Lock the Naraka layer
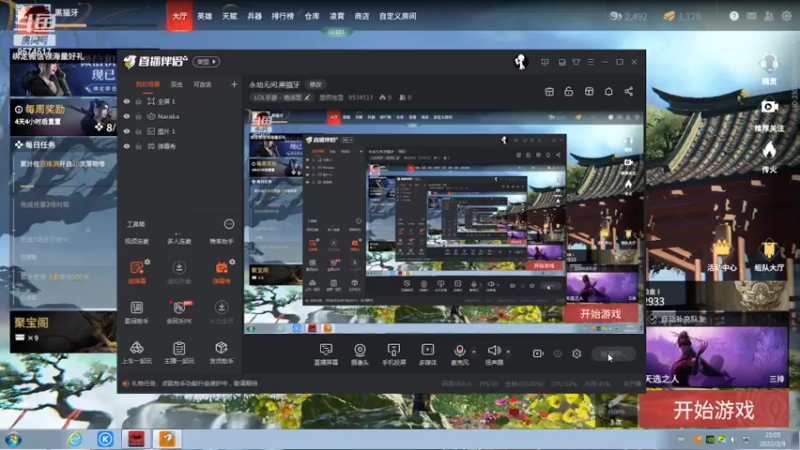Image resolution: width=800 pixels, height=450 pixels. [x=138, y=116]
